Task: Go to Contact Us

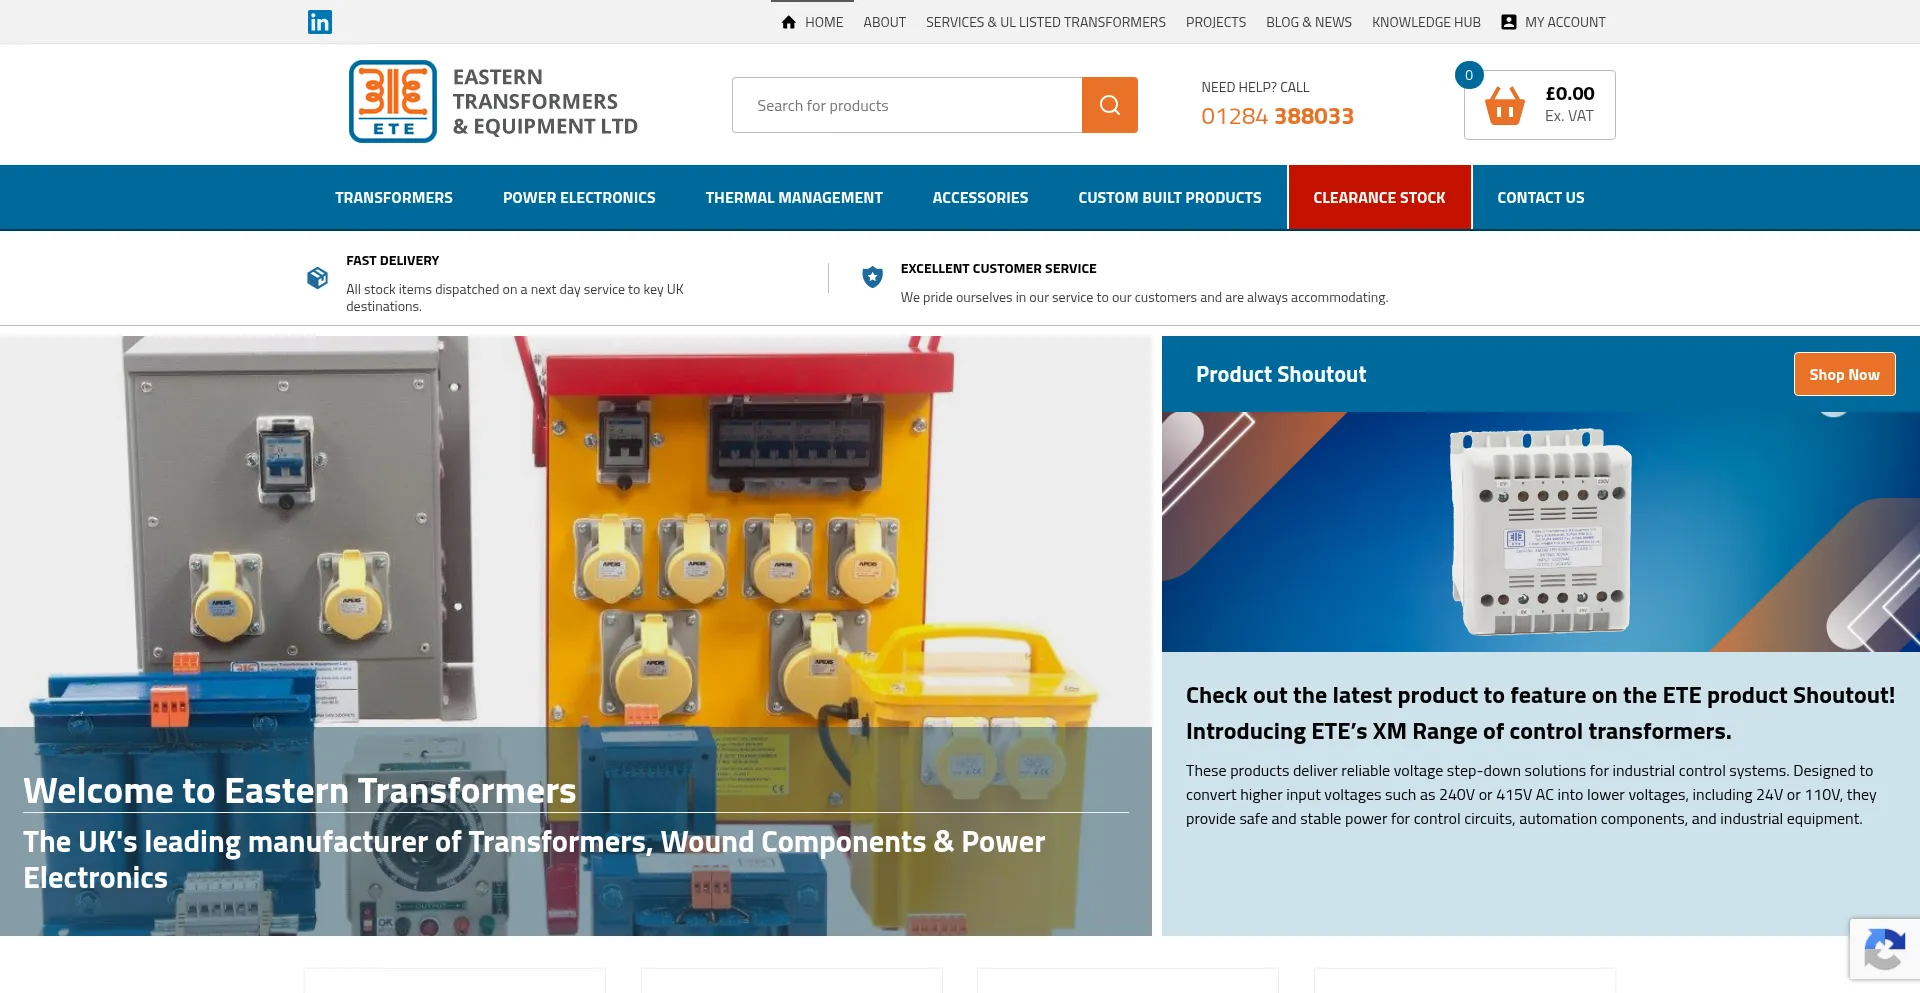Action: click(1541, 198)
